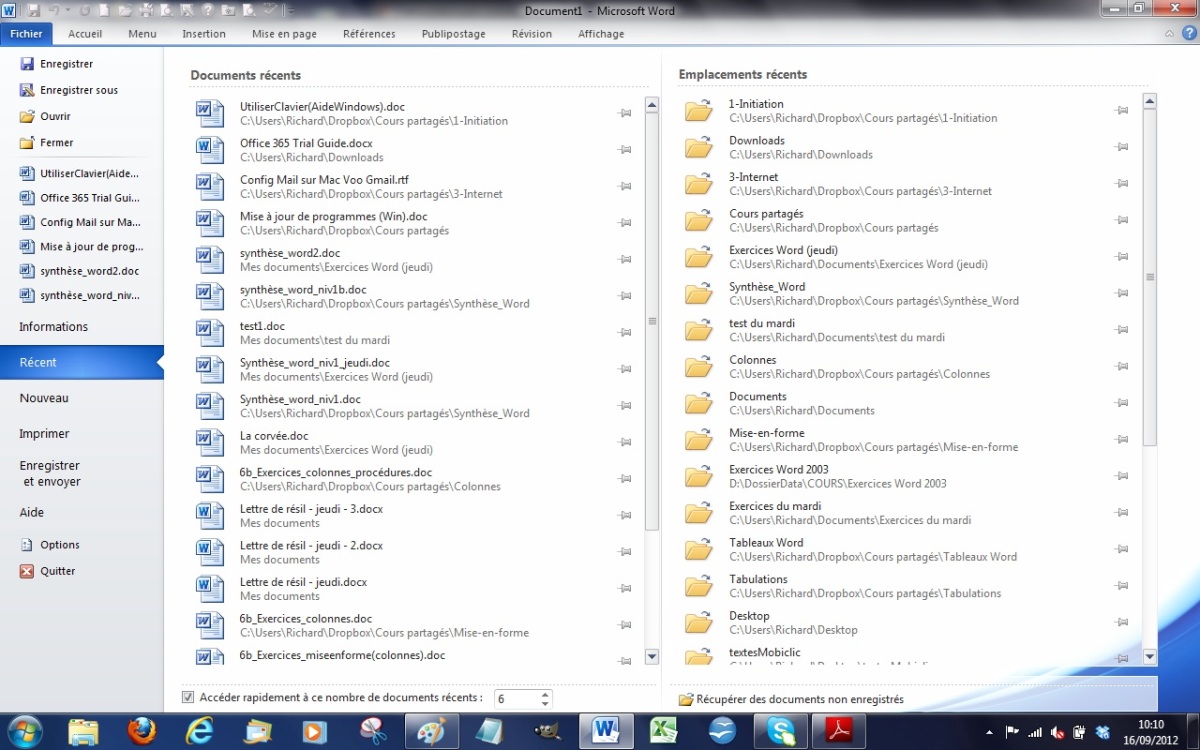The height and width of the screenshot is (750, 1200).
Task: Click the folder icon beside Downloads in Emplacements récents
Action: [x=699, y=147]
